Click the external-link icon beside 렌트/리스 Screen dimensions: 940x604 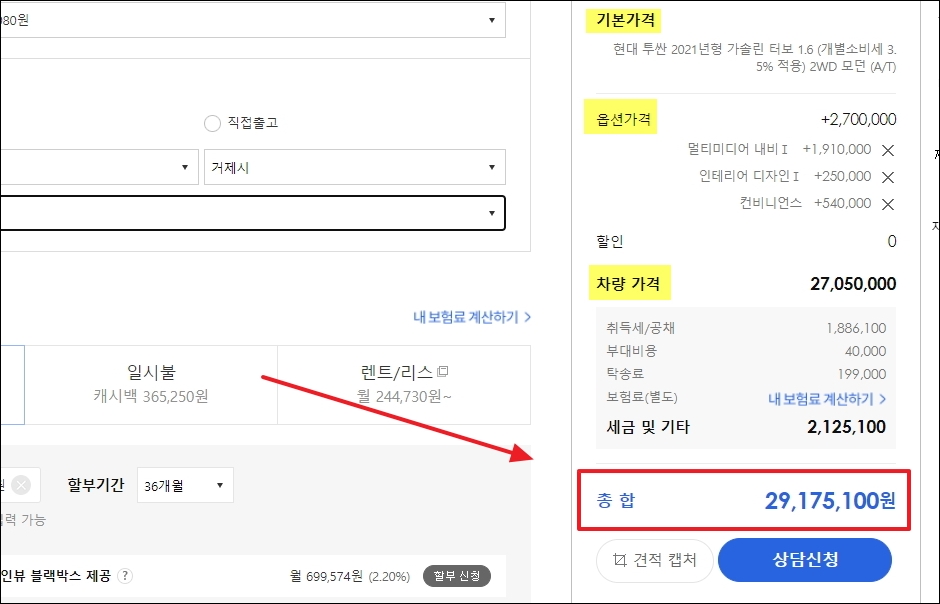(x=442, y=372)
